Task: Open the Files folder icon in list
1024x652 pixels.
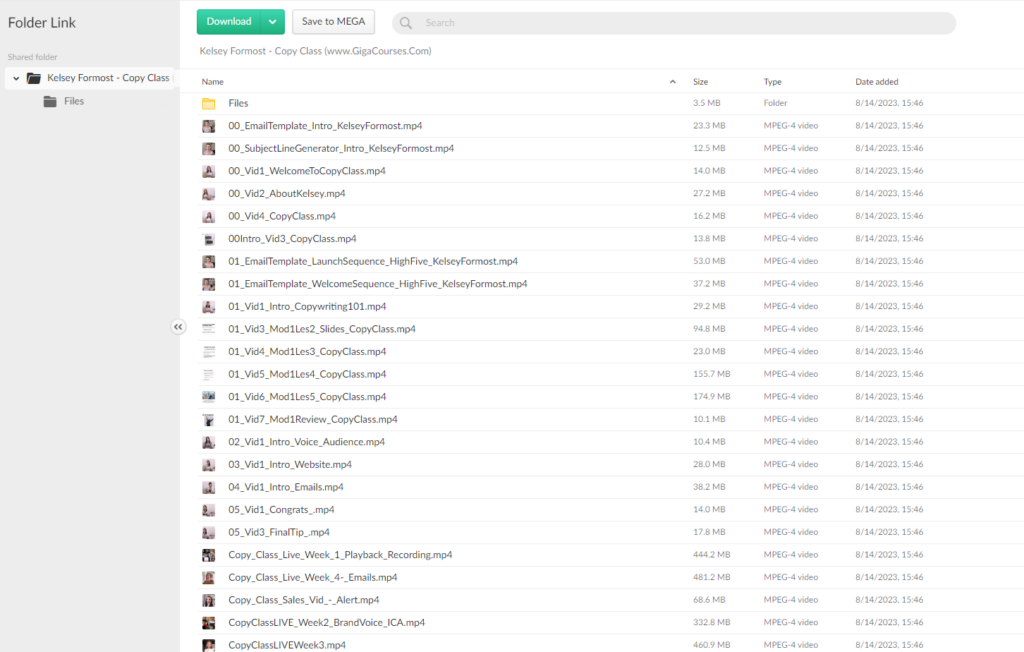Action: point(209,103)
